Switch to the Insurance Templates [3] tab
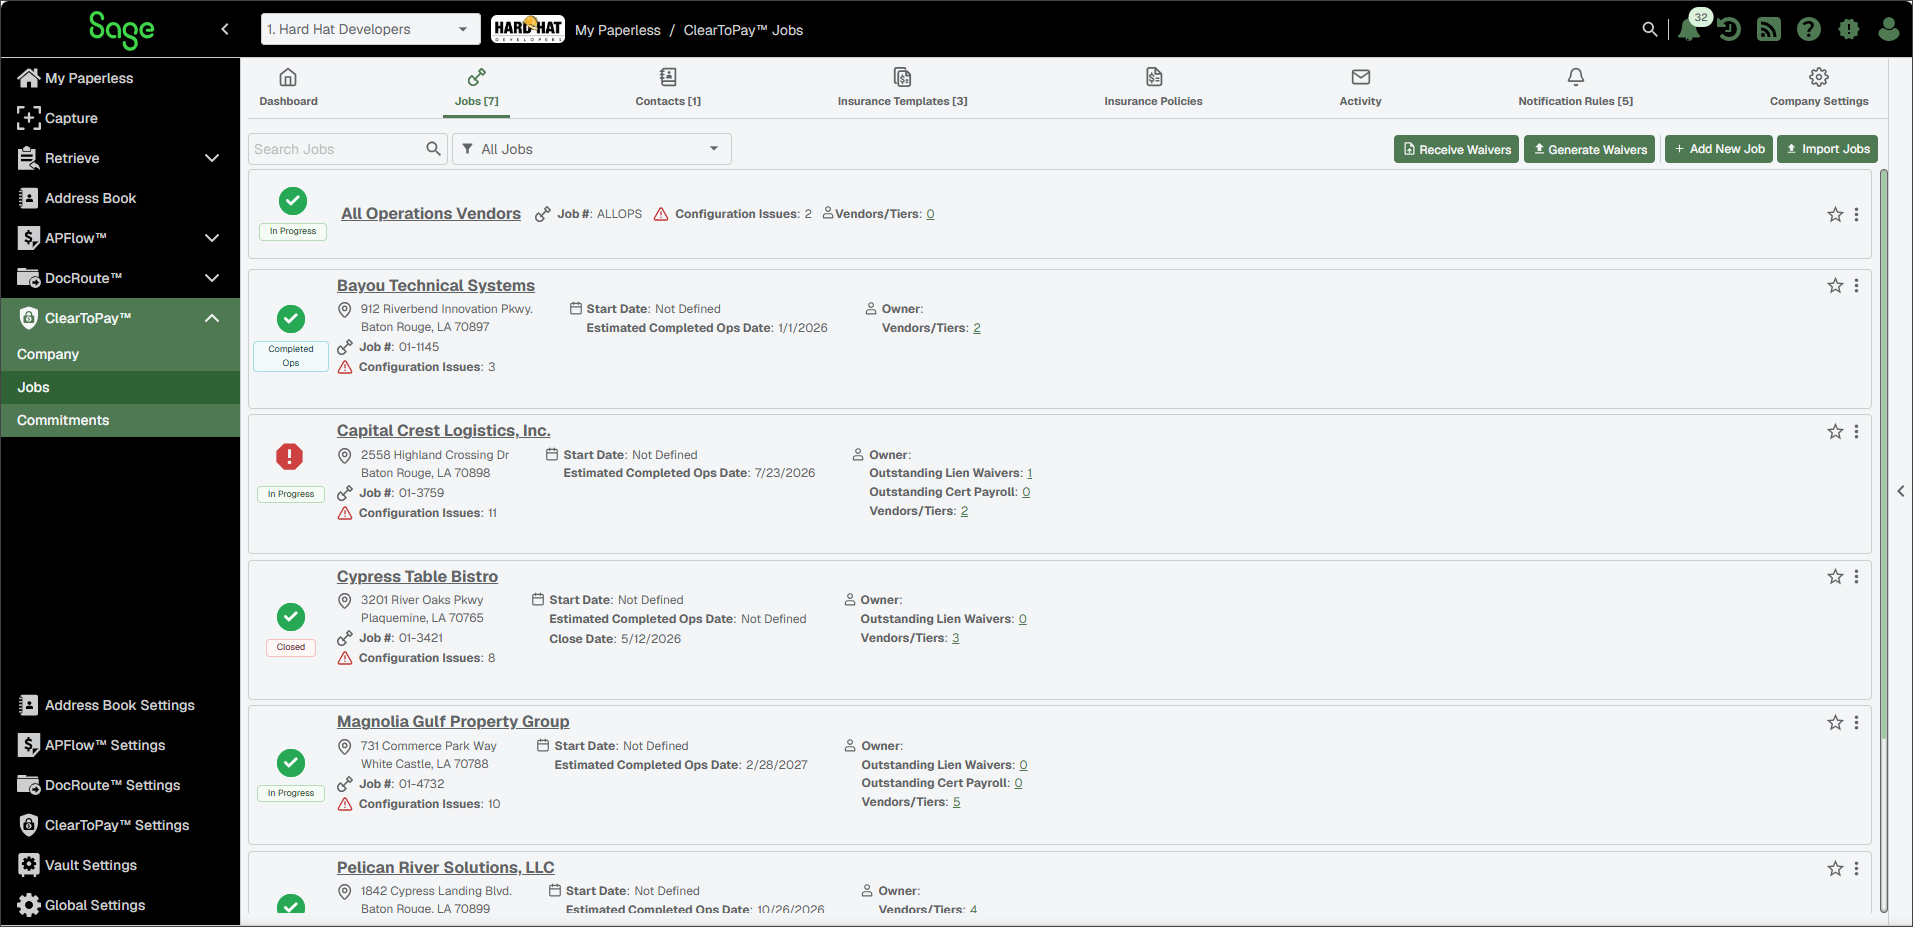This screenshot has width=1913, height=927. pyautogui.click(x=902, y=88)
